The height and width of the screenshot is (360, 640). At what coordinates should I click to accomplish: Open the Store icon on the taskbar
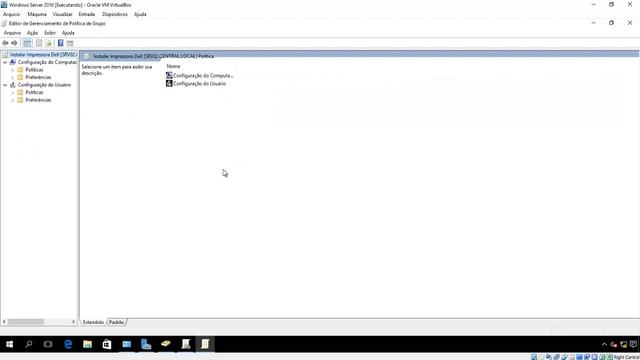coord(107,344)
